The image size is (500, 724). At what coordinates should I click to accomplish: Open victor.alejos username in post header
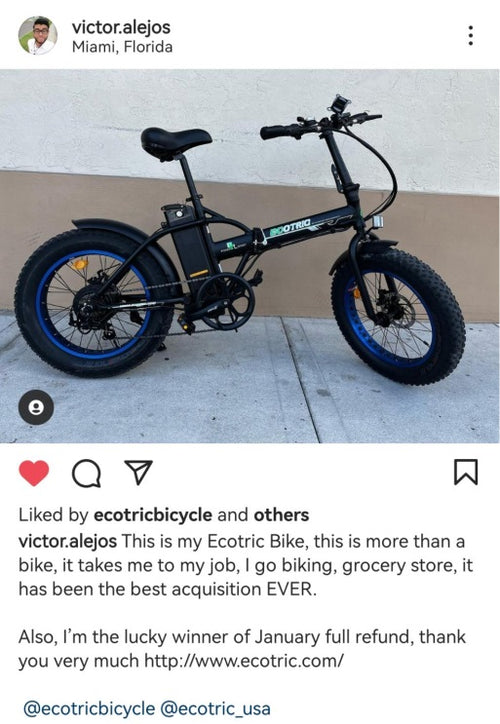pyautogui.click(x=121, y=27)
